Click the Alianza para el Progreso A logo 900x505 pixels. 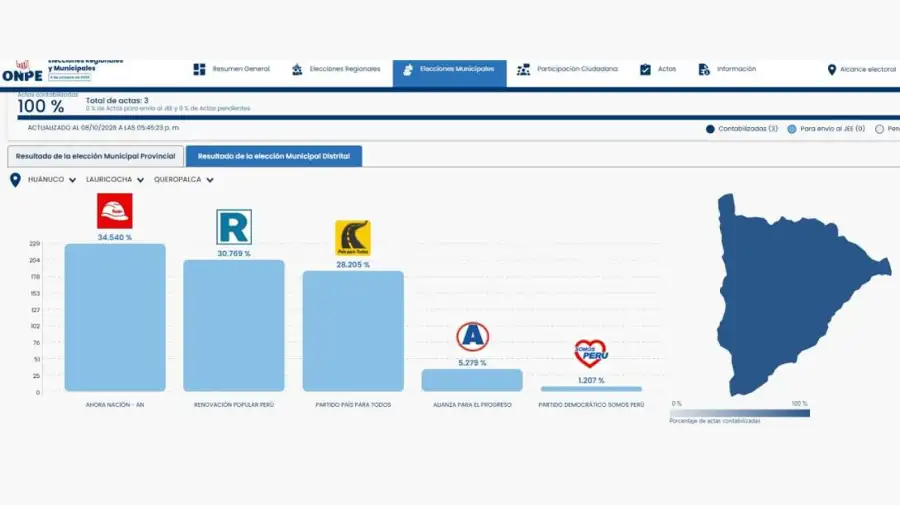click(x=472, y=337)
